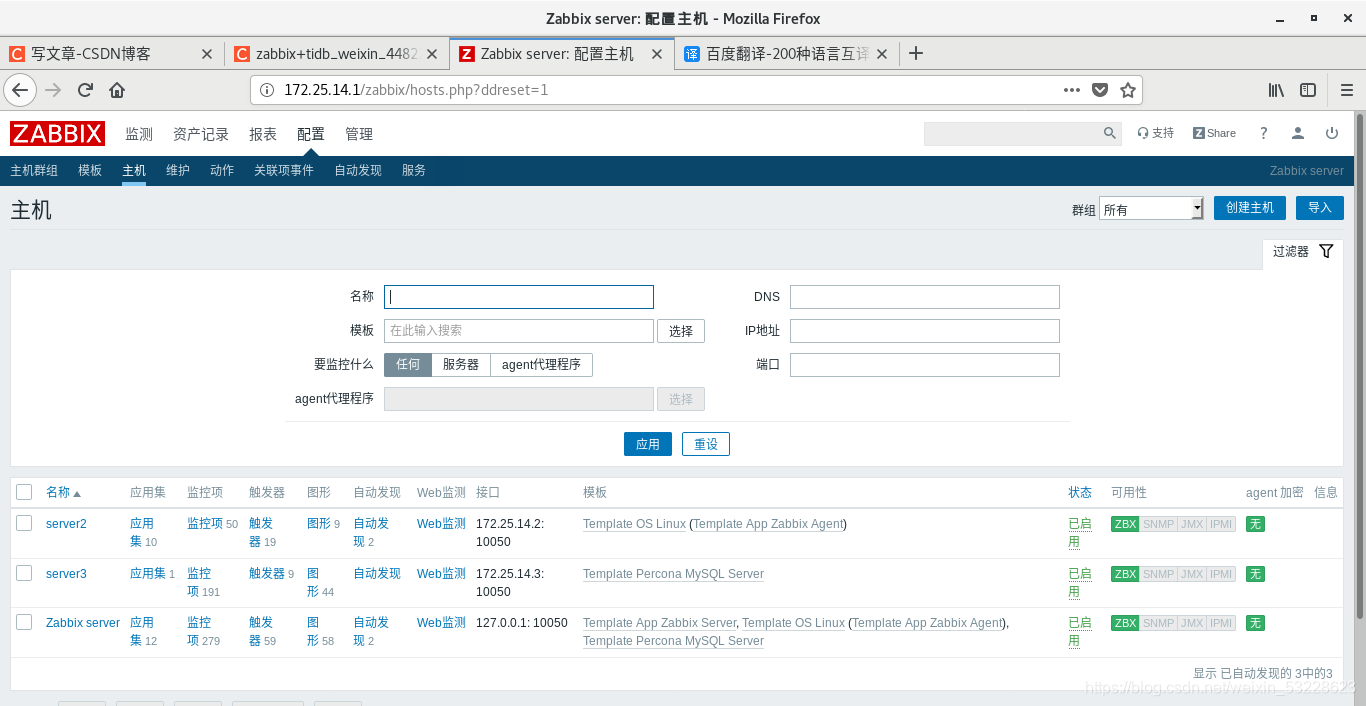Open the 监测 top menu

(139, 134)
